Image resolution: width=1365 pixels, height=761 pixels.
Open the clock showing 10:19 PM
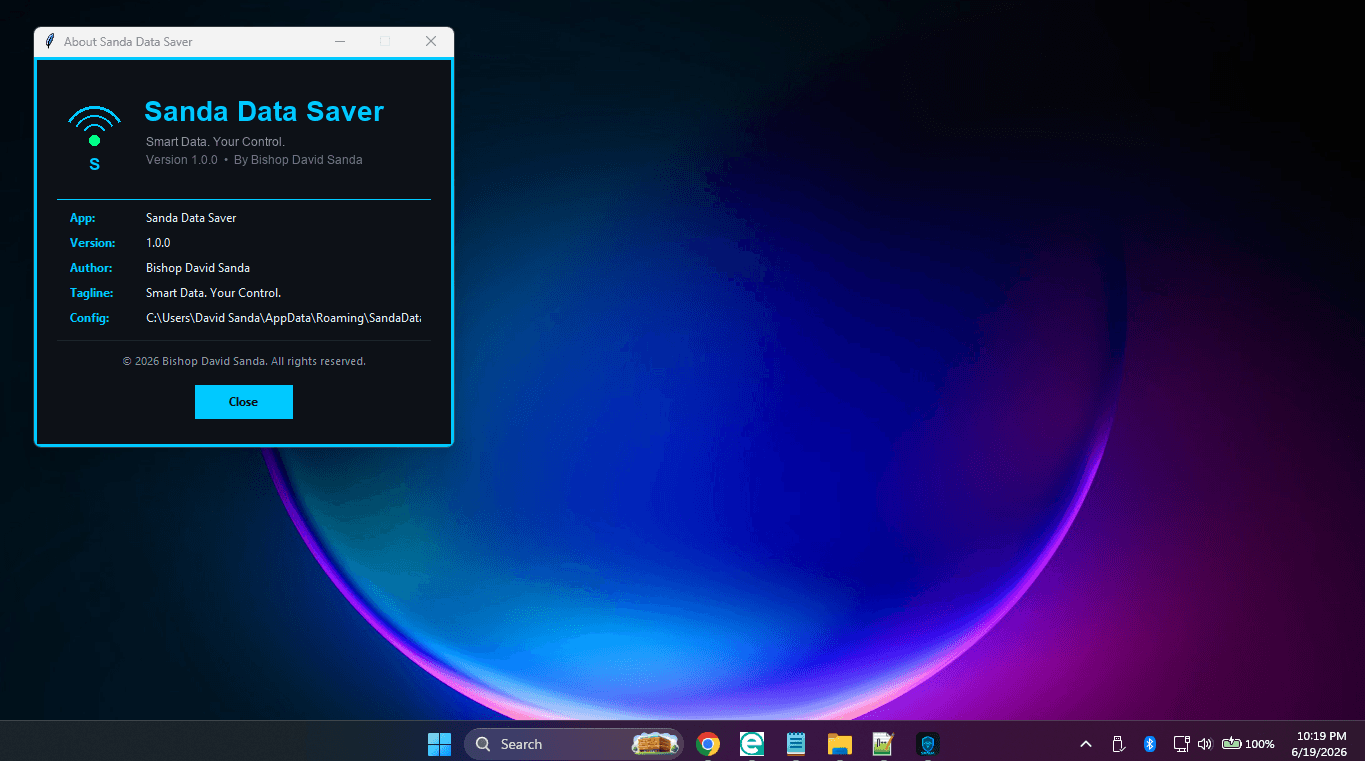[x=1320, y=744]
